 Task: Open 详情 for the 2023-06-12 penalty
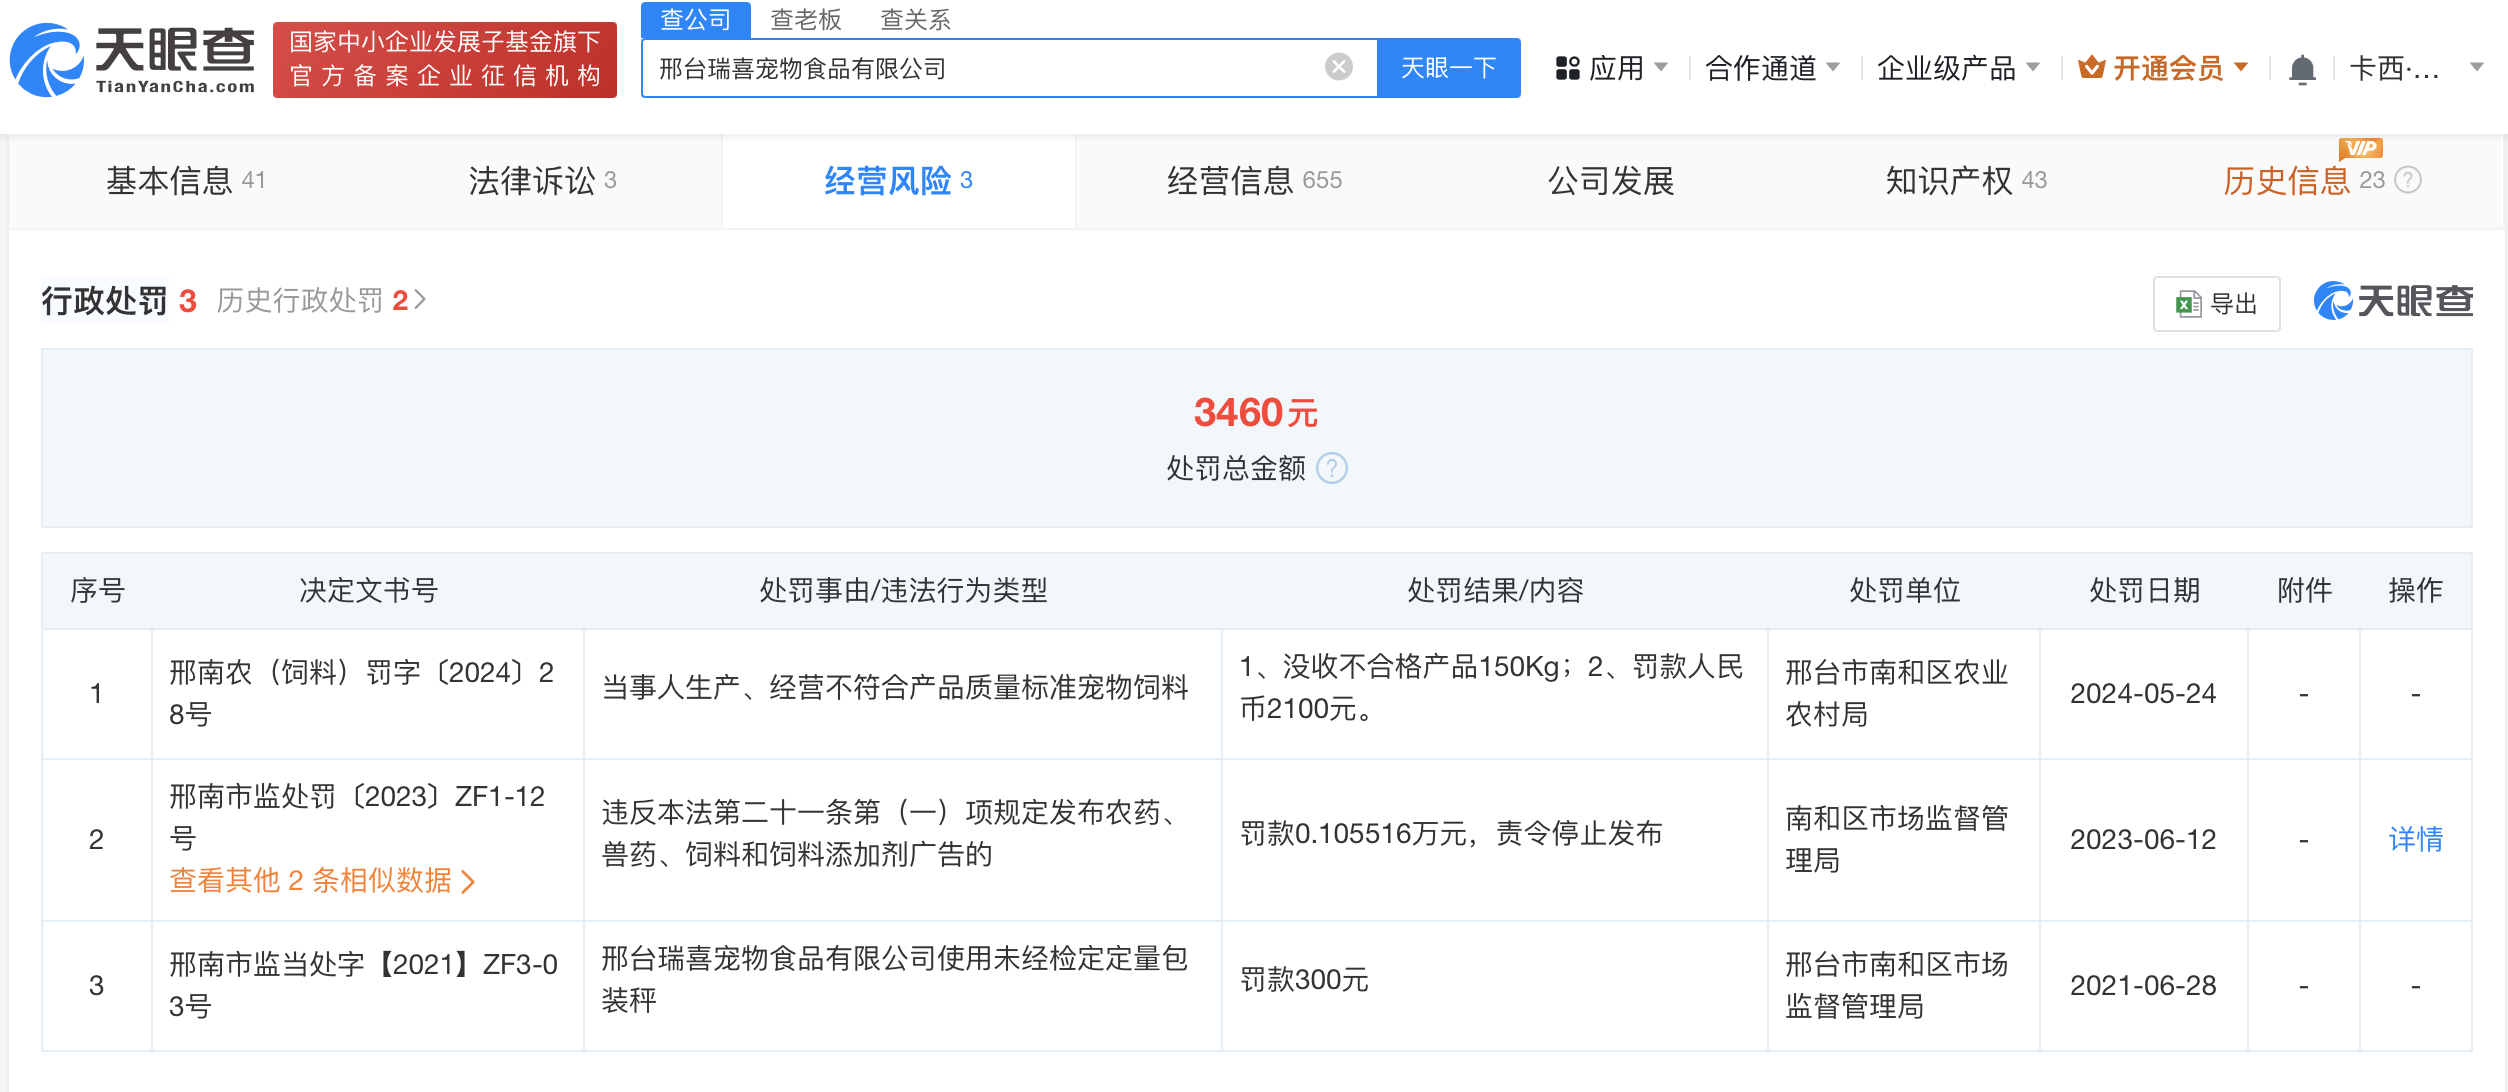pyautogui.click(x=2415, y=839)
